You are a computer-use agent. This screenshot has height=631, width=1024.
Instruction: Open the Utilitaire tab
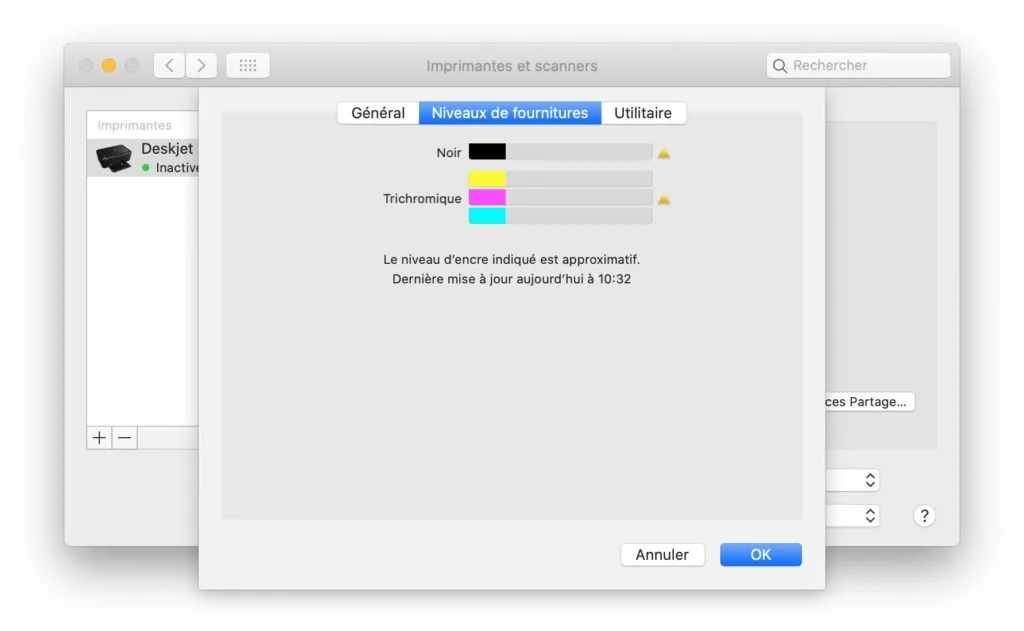[x=643, y=113]
